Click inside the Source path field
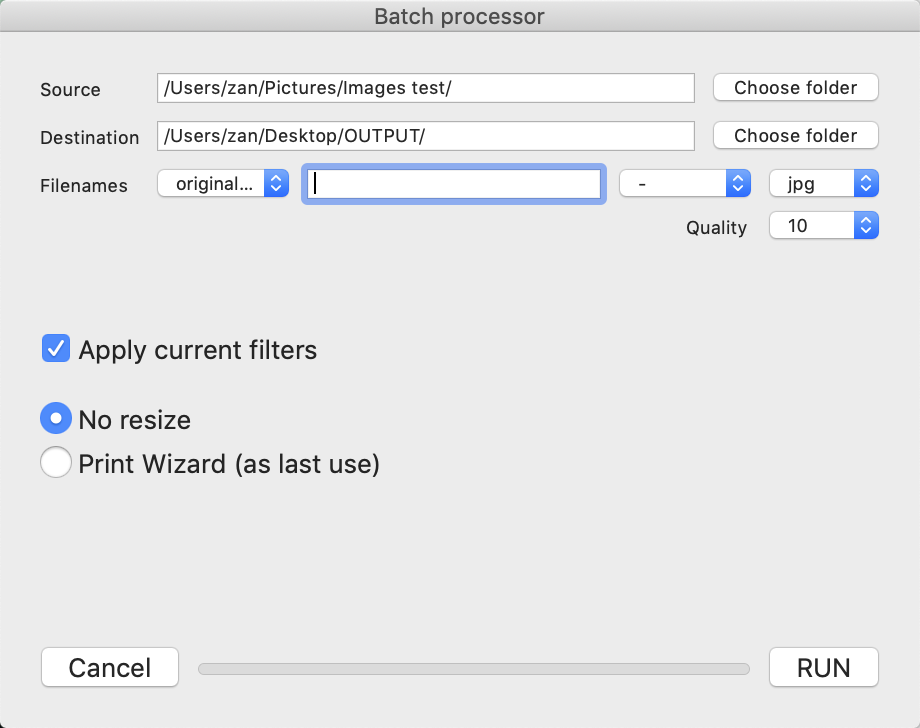The image size is (920, 728). [x=425, y=88]
